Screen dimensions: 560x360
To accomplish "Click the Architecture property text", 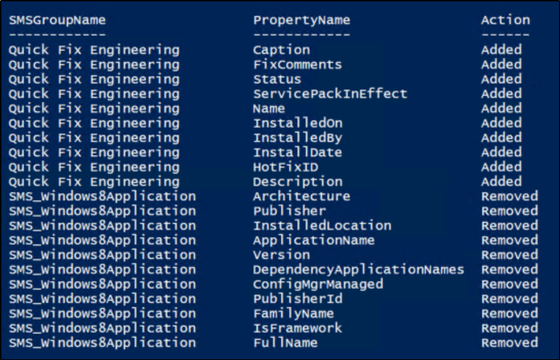I will pos(302,196).
